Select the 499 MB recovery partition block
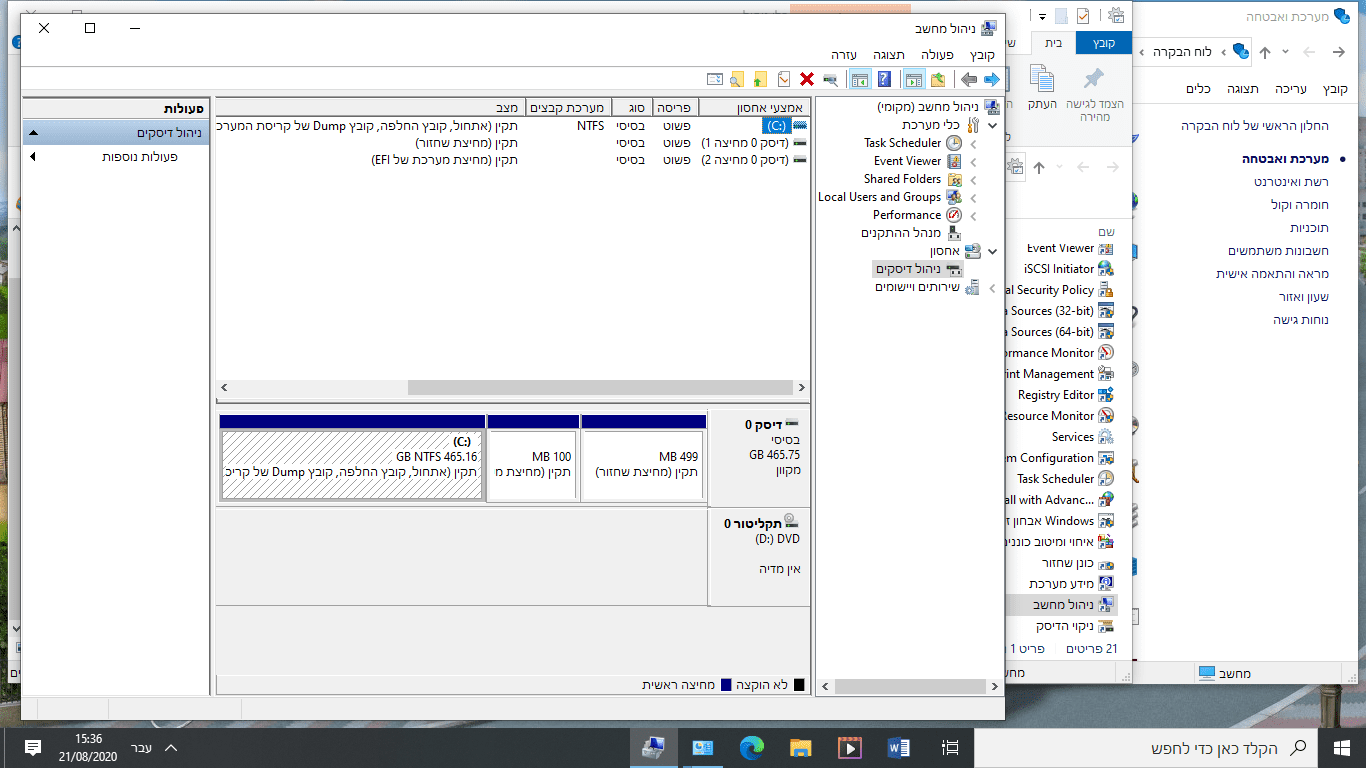The height and width of the screenshot is (768, 1366). 644,458
